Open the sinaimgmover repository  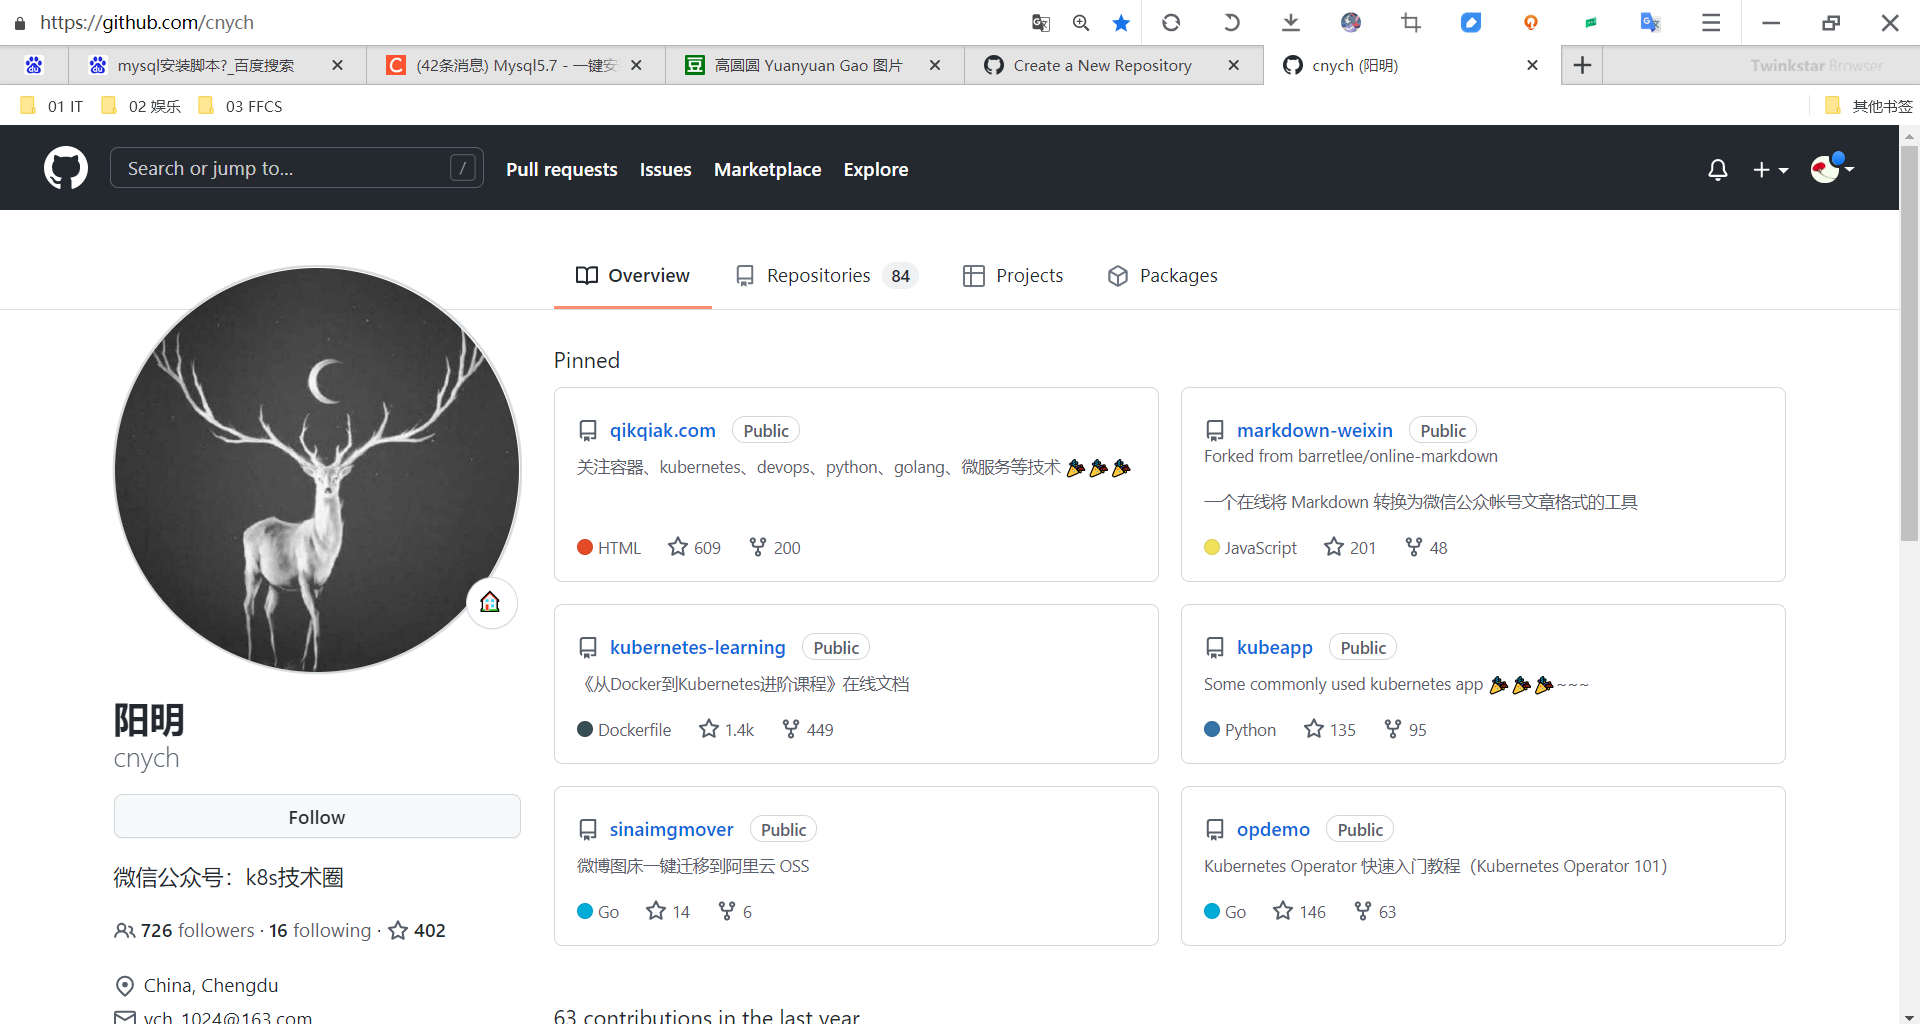(672, 829)
